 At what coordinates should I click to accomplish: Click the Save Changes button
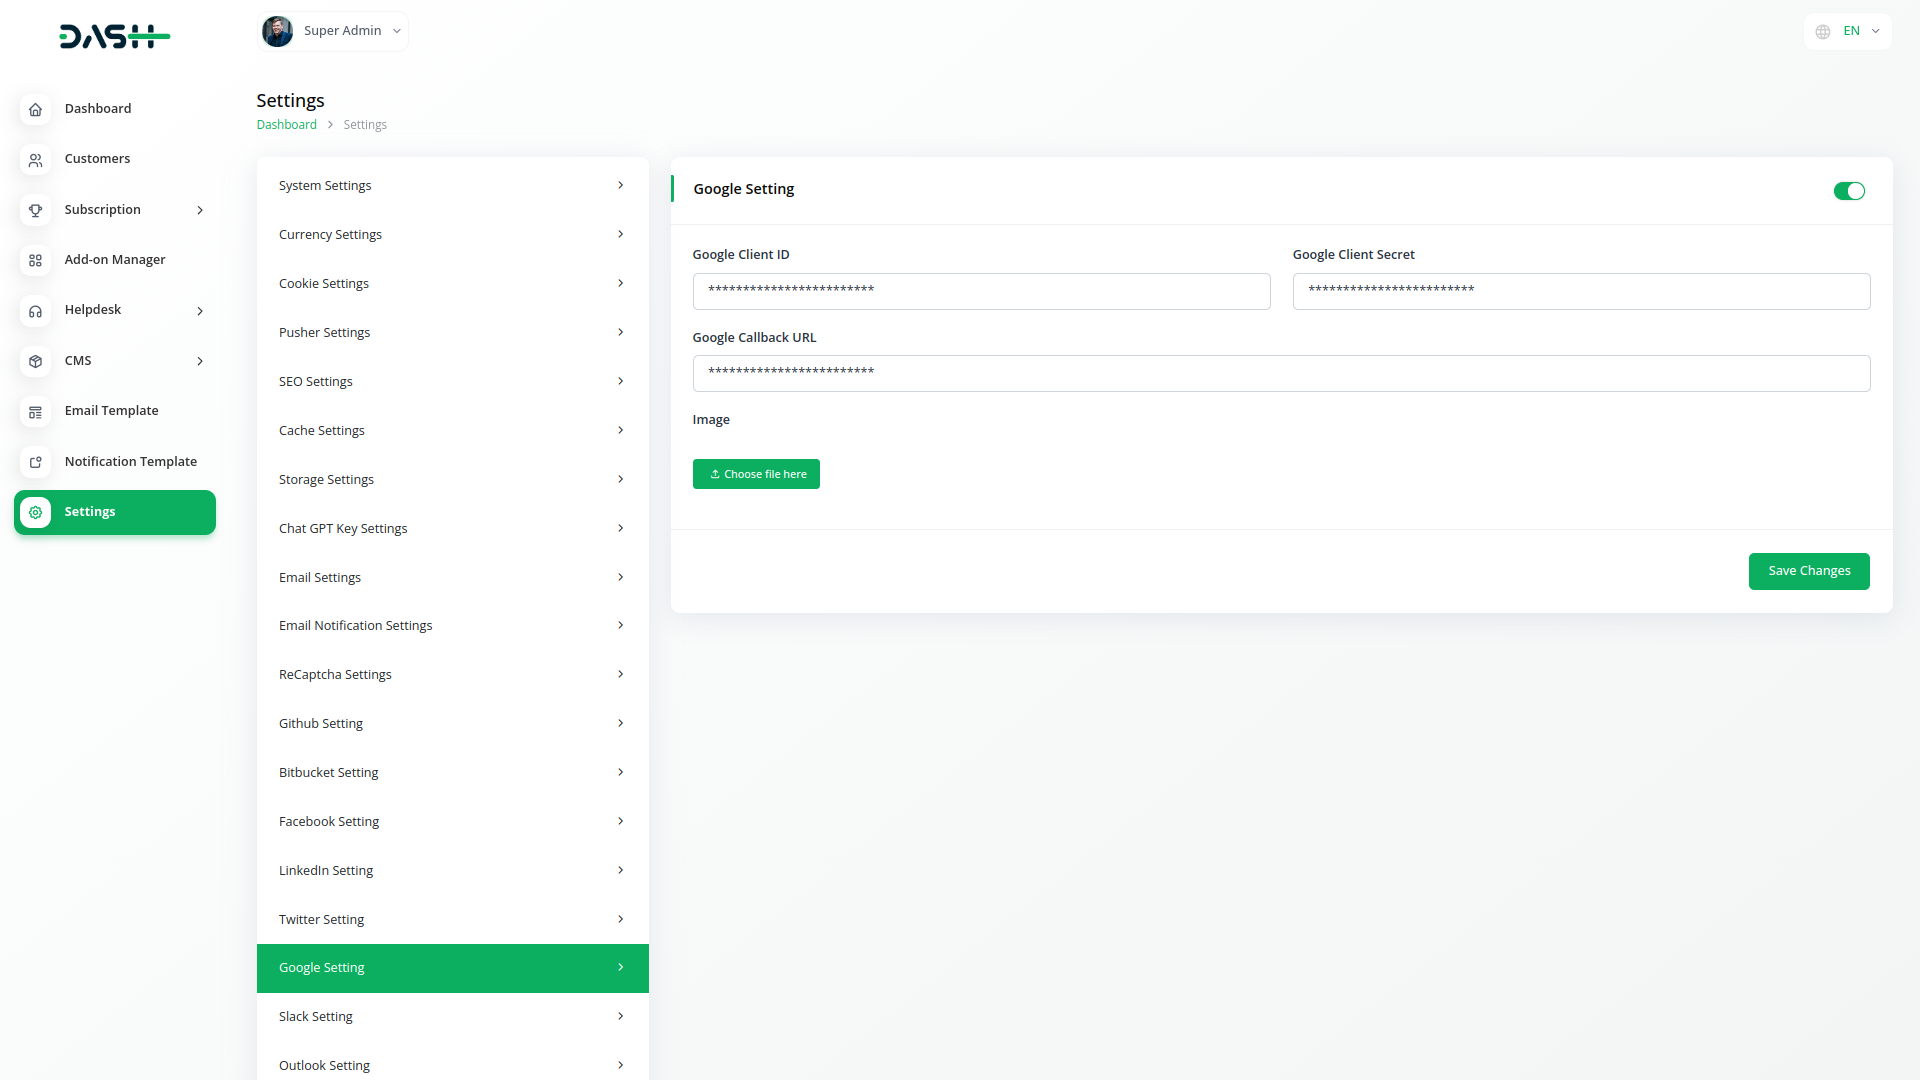pos(1808,571)
